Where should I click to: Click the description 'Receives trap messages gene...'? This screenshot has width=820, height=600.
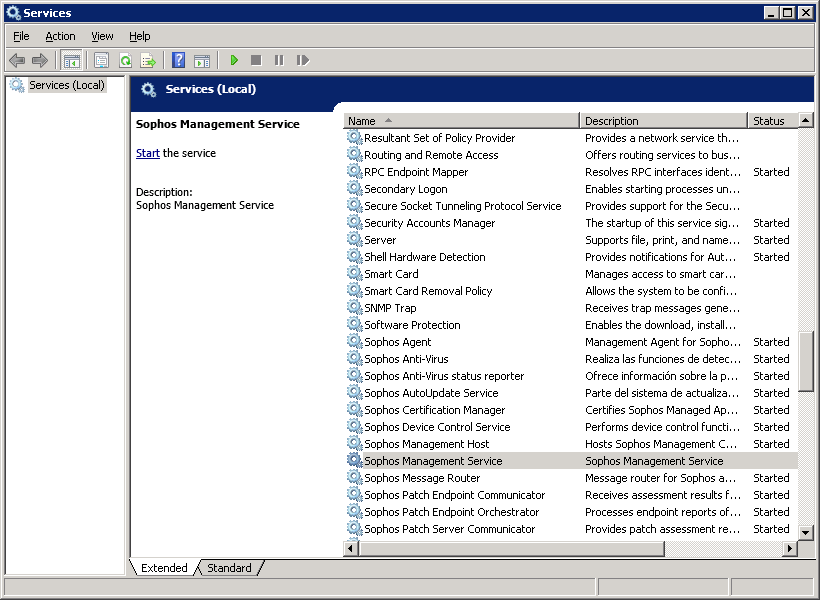[x=662, y=308]
